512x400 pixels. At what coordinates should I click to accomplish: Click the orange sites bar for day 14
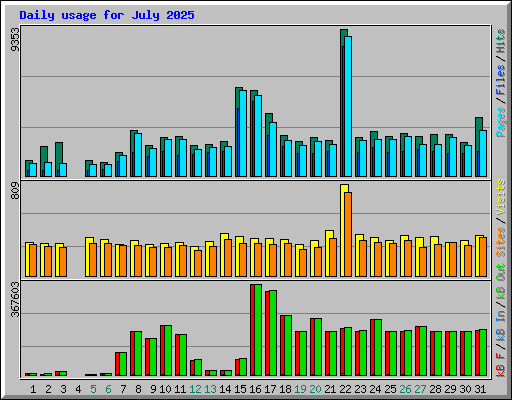[x=228, y=258]
